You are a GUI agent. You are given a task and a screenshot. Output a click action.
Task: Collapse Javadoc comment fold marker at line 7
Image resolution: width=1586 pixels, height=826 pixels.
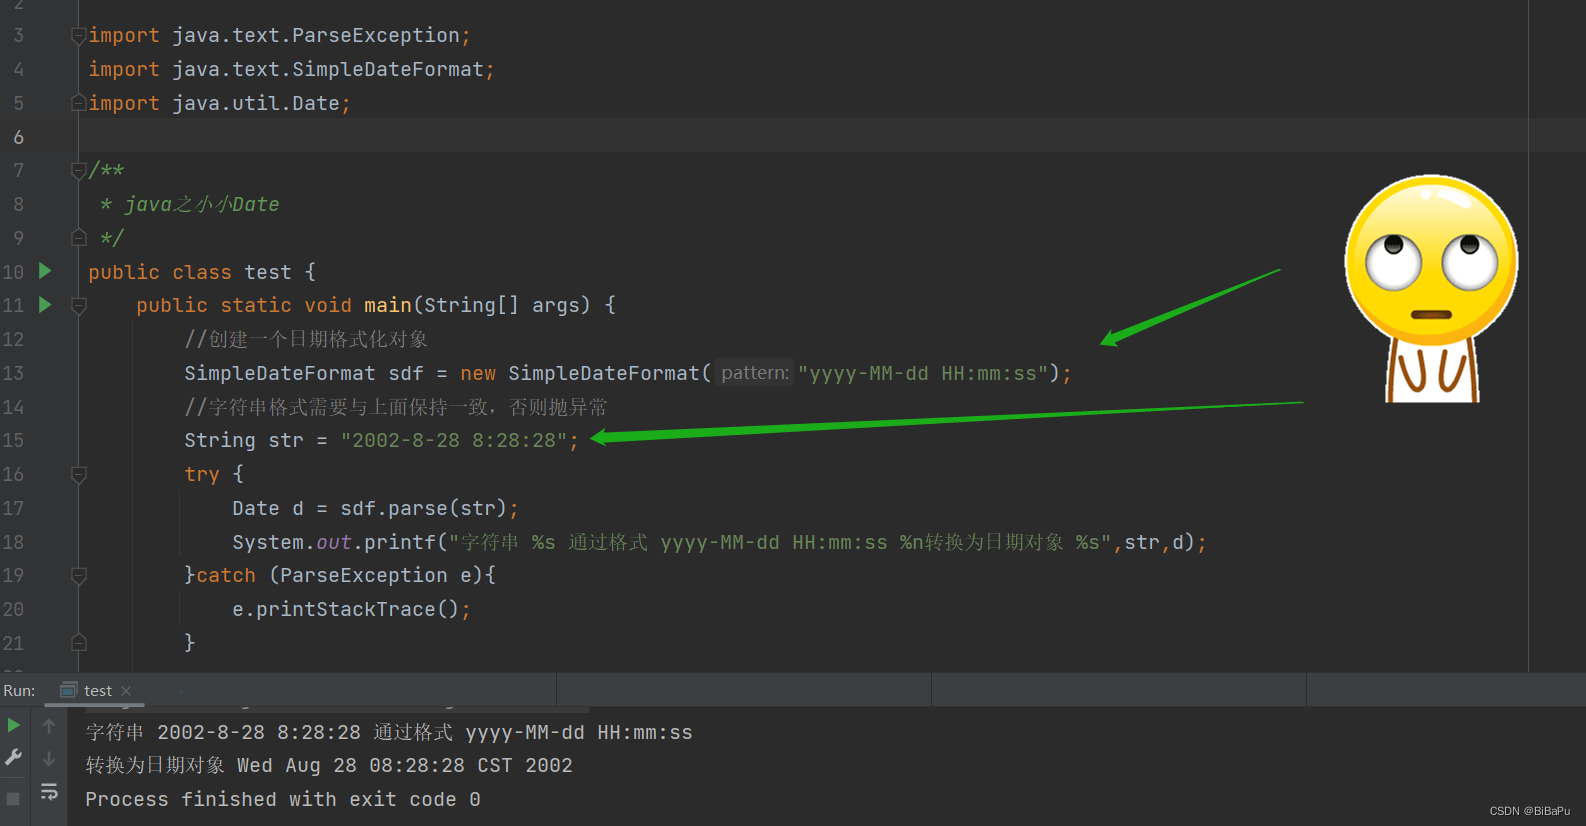pyautogui.click(x=79, y=171)
